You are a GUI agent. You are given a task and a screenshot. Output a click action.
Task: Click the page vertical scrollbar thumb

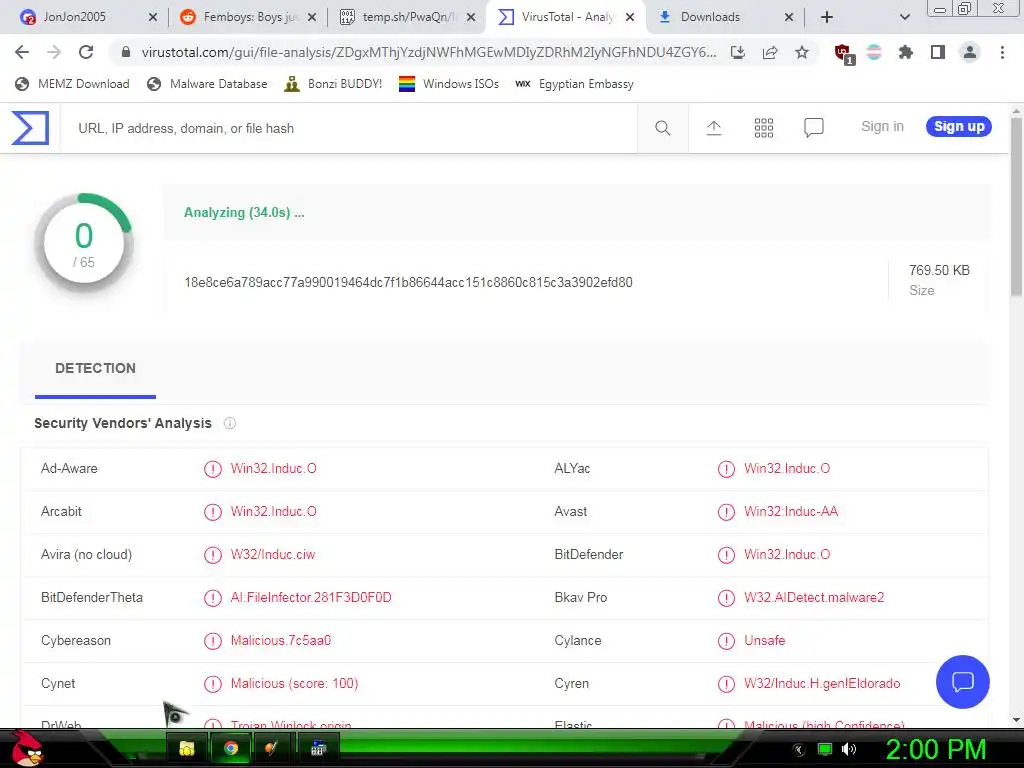pos(1016,206)
